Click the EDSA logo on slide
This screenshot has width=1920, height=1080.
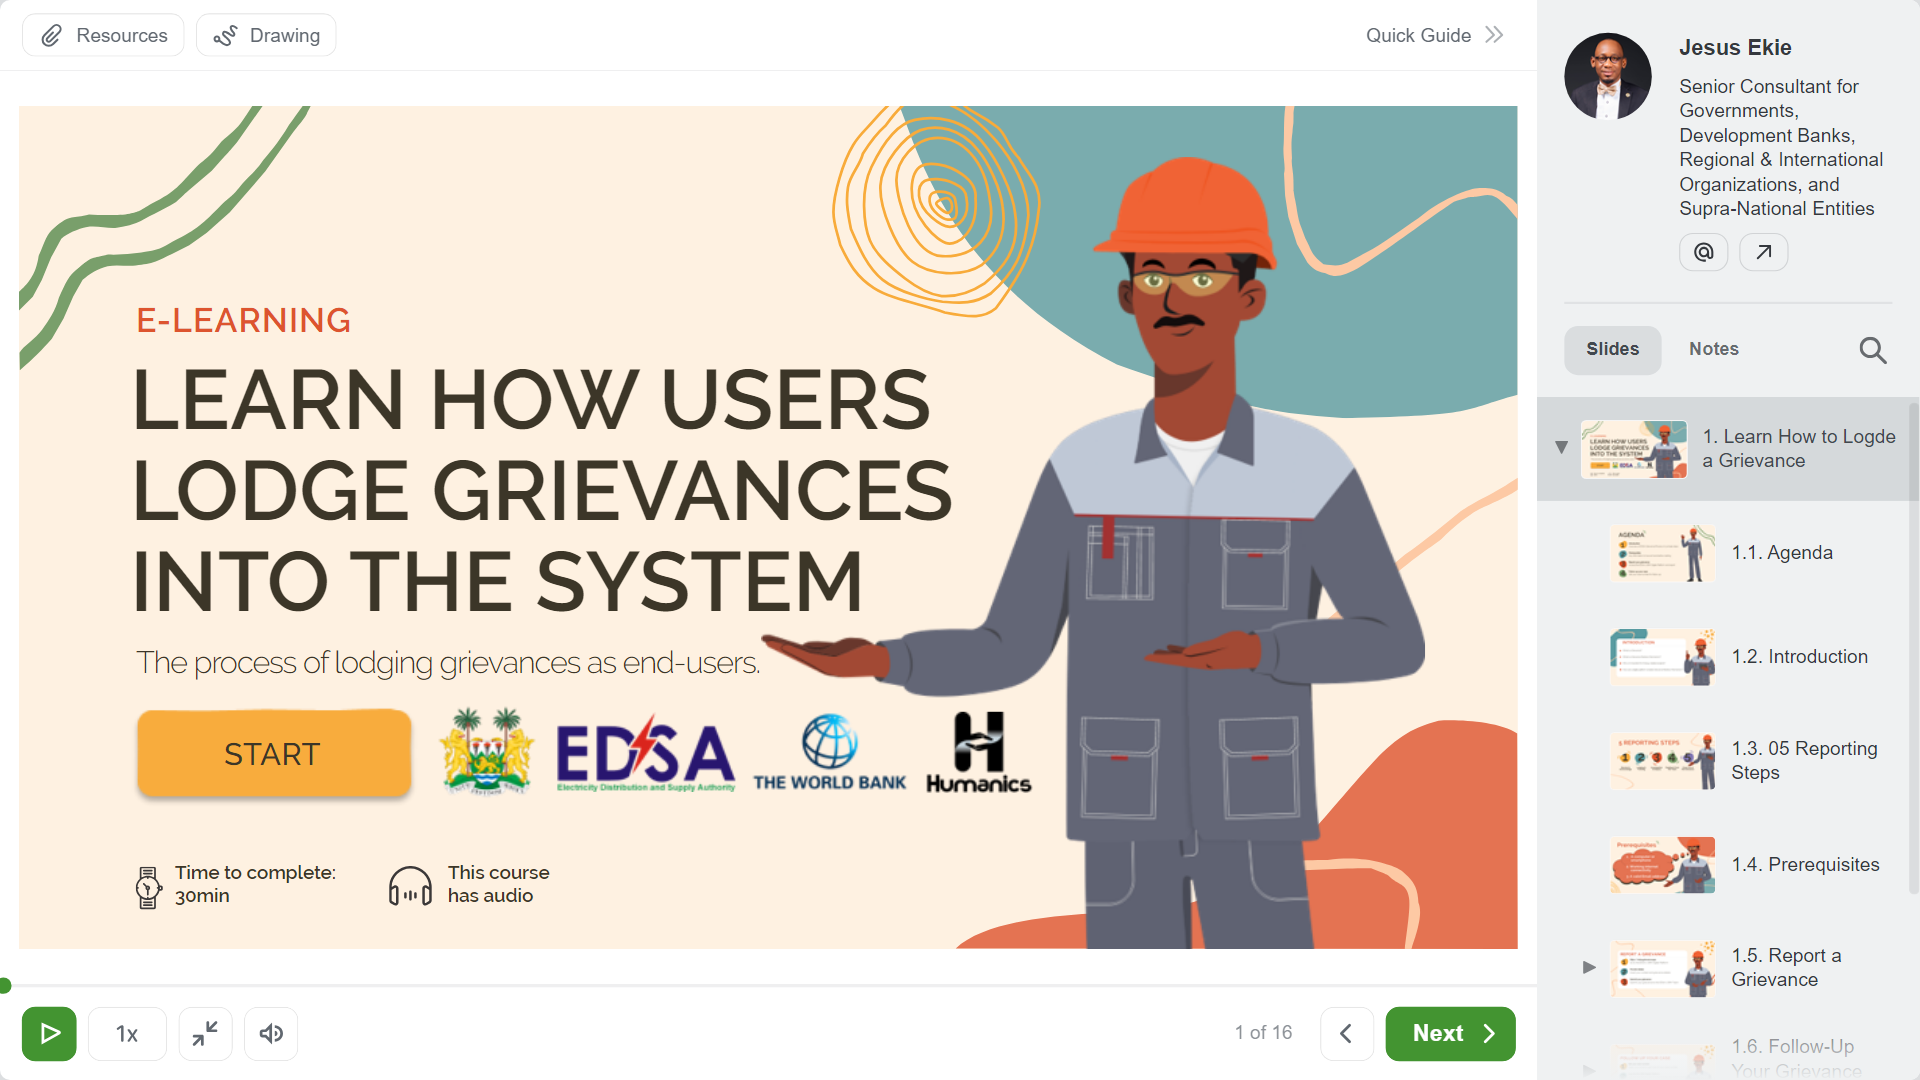coord(646,753)
